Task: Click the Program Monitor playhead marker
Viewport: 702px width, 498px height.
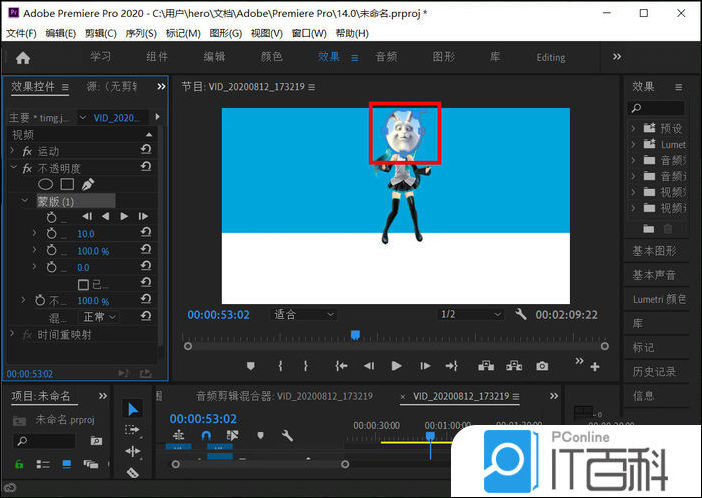Action: (x=354, y=335)
